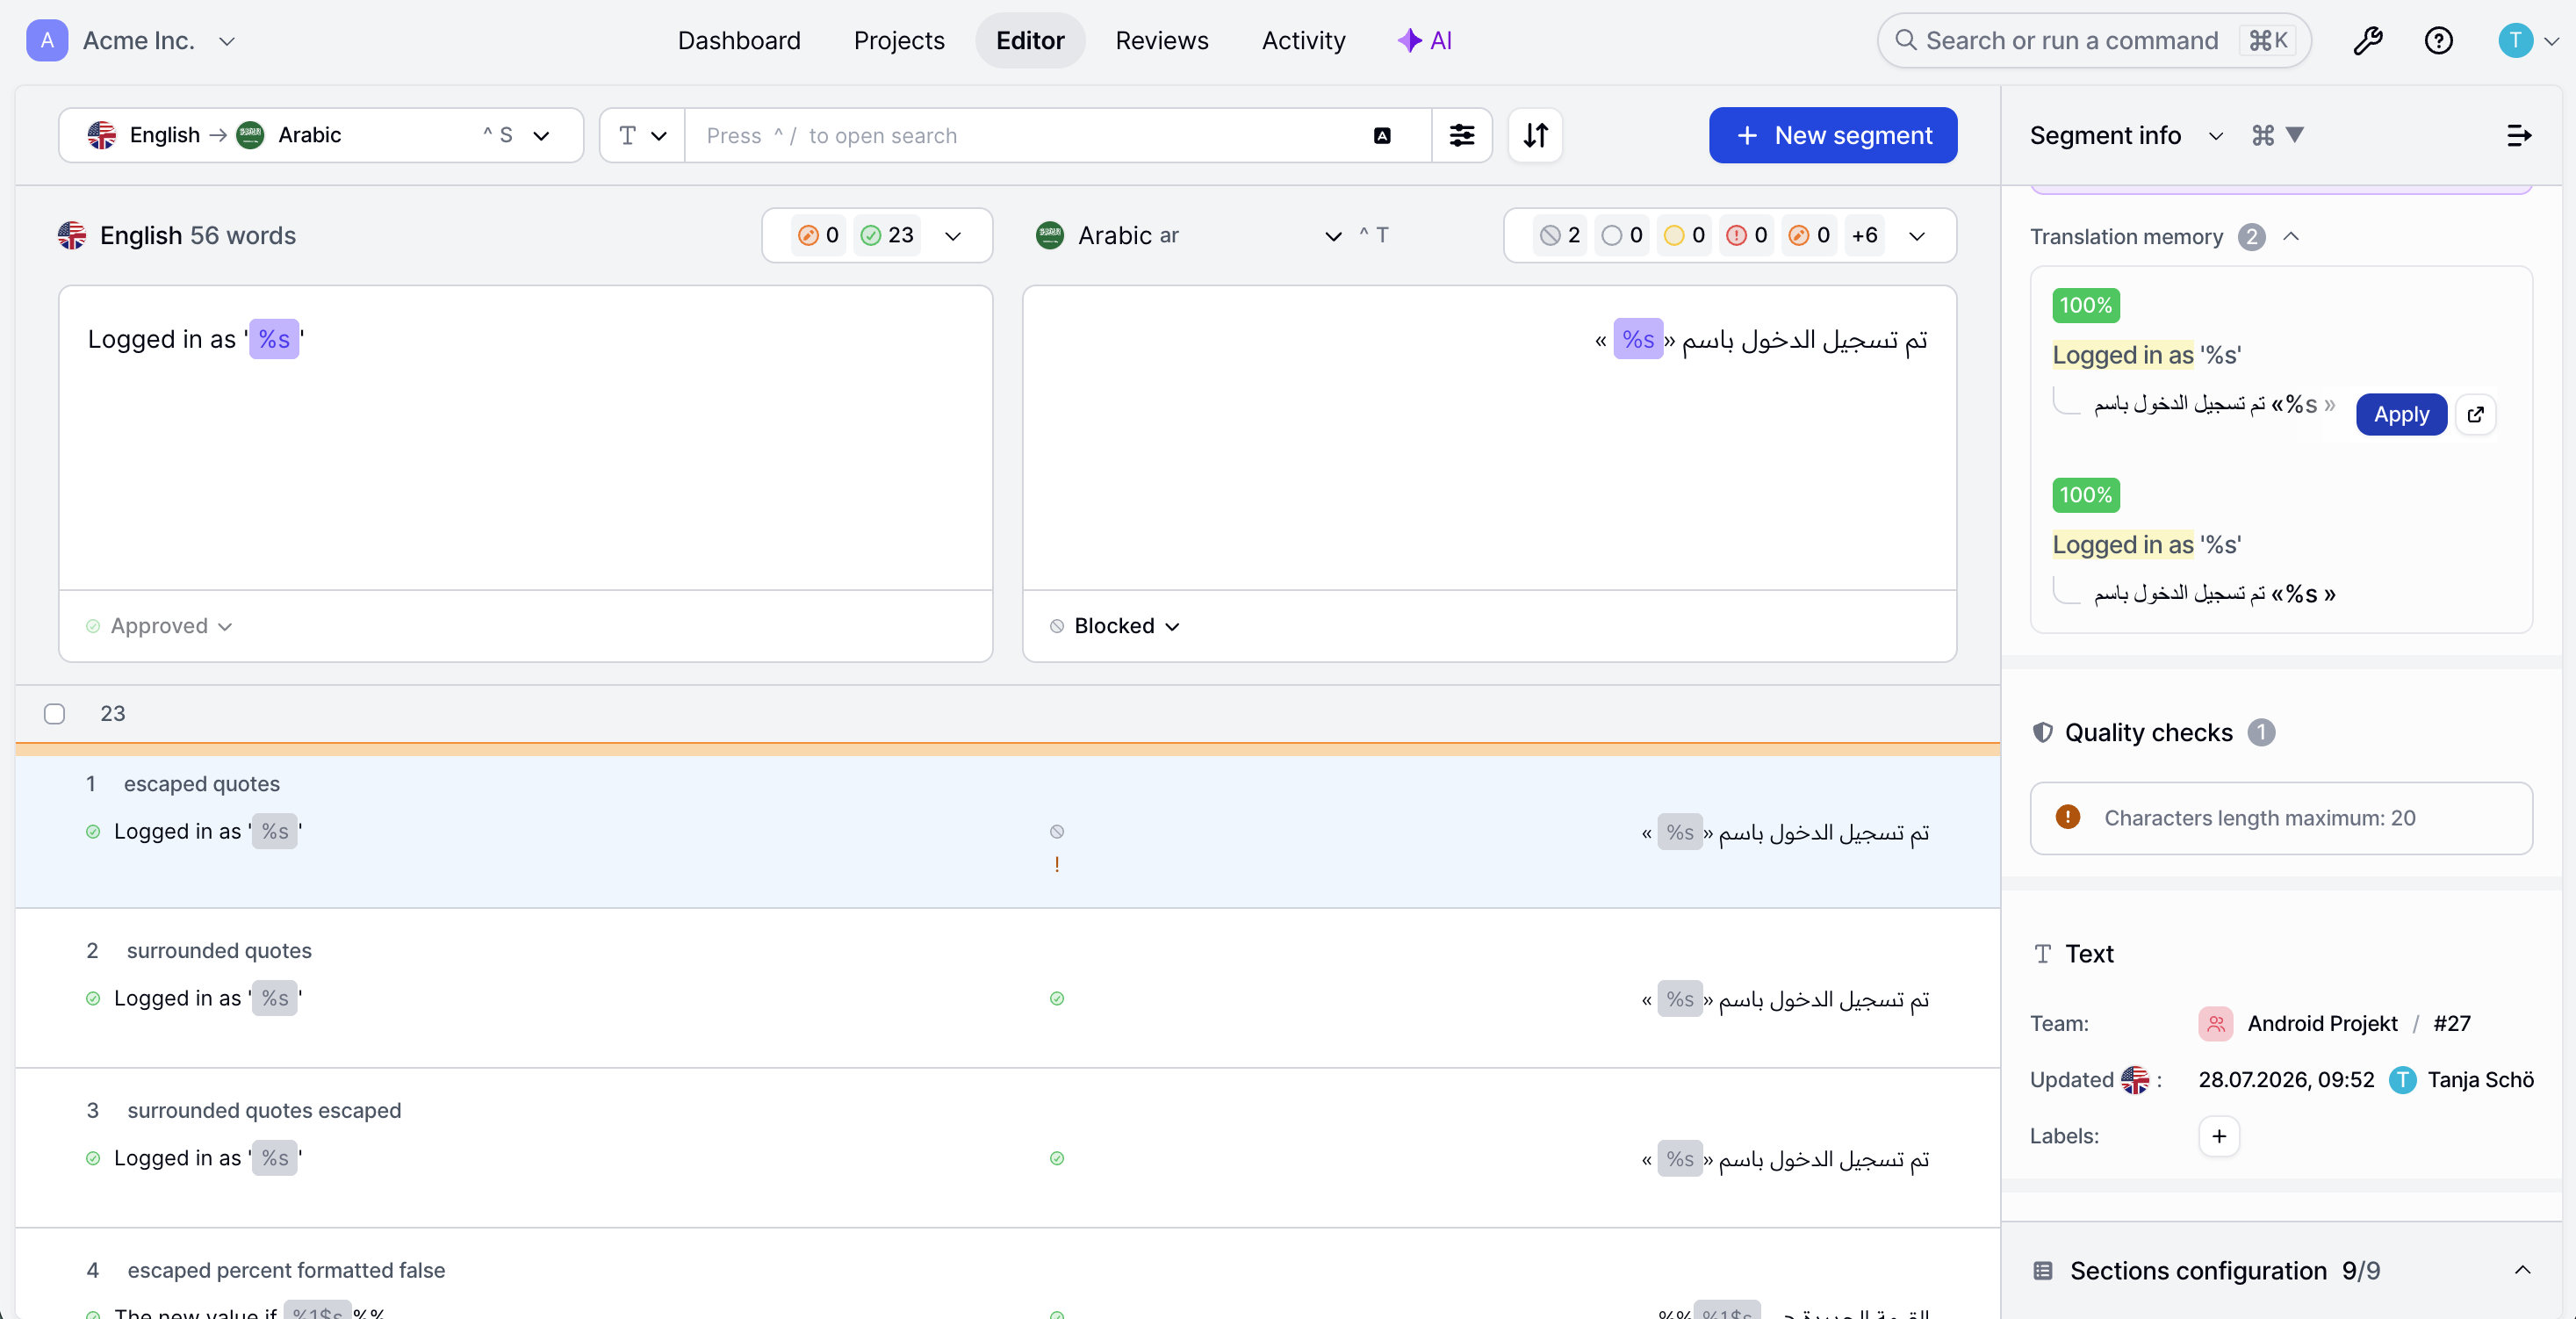The height and width of the screenshot is (1319, 2576).
Task: Open the Projects tab
Action: [x=899, y=41]
